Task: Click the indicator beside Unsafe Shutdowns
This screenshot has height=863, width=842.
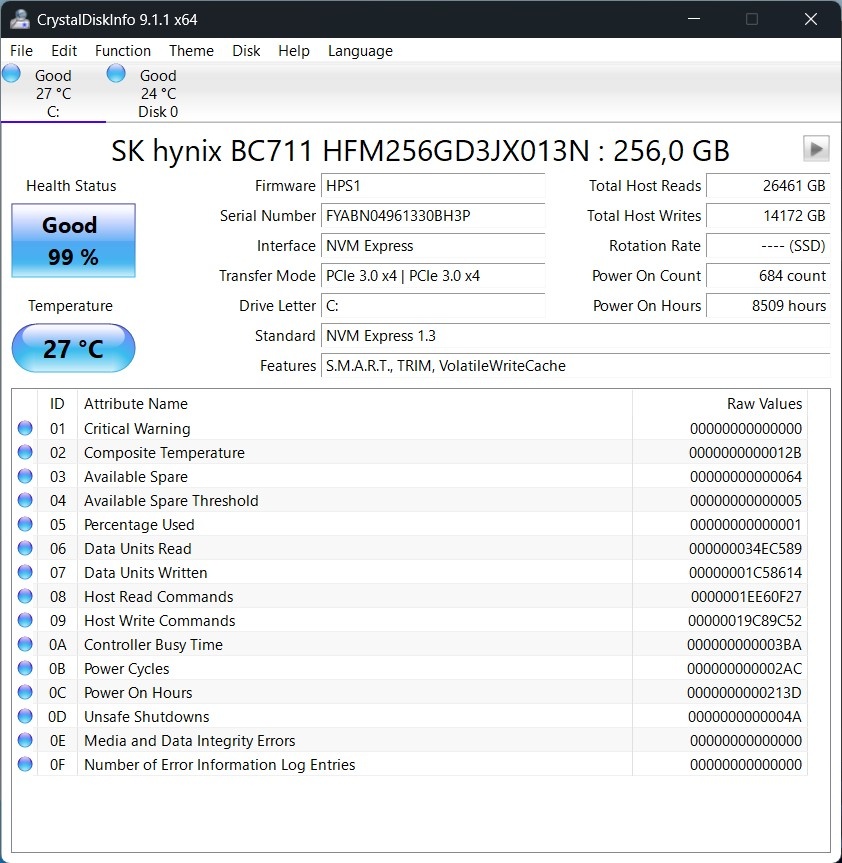Action: [x=24, y=716]
